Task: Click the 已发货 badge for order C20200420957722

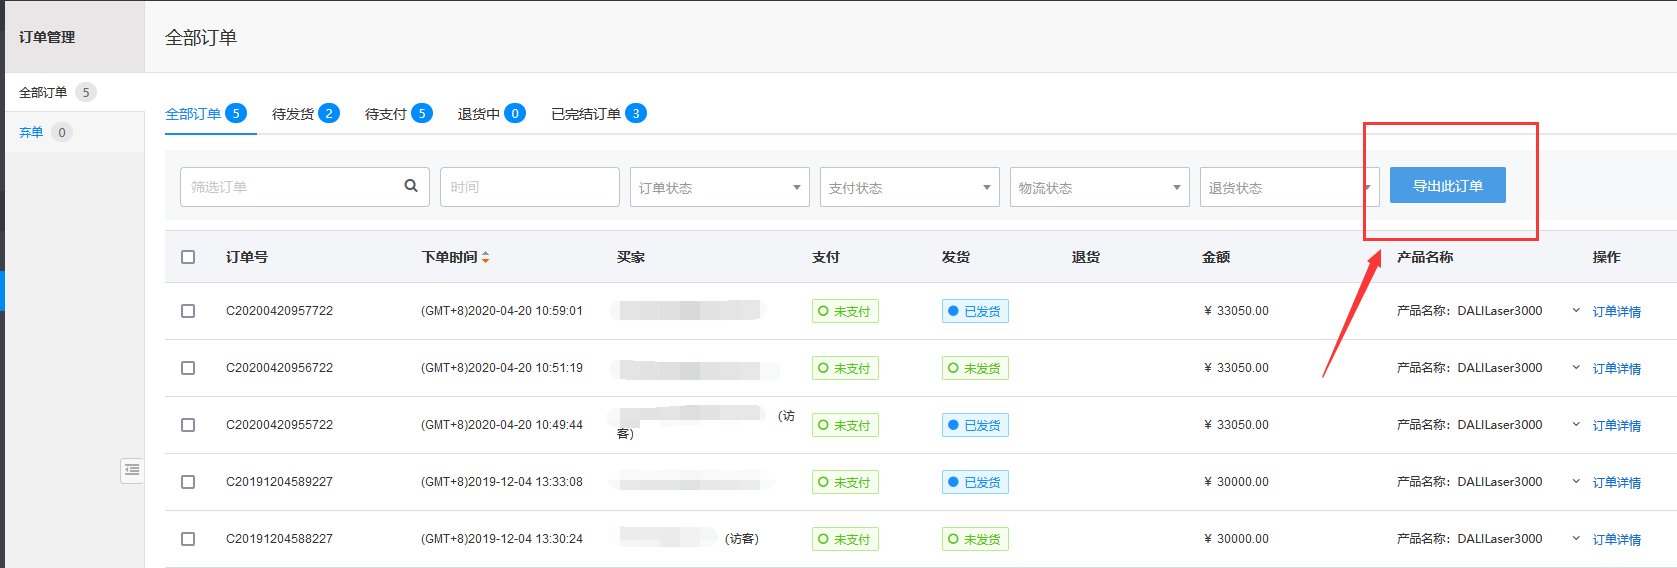Action: pyautogui.click(x=974, y=311)
